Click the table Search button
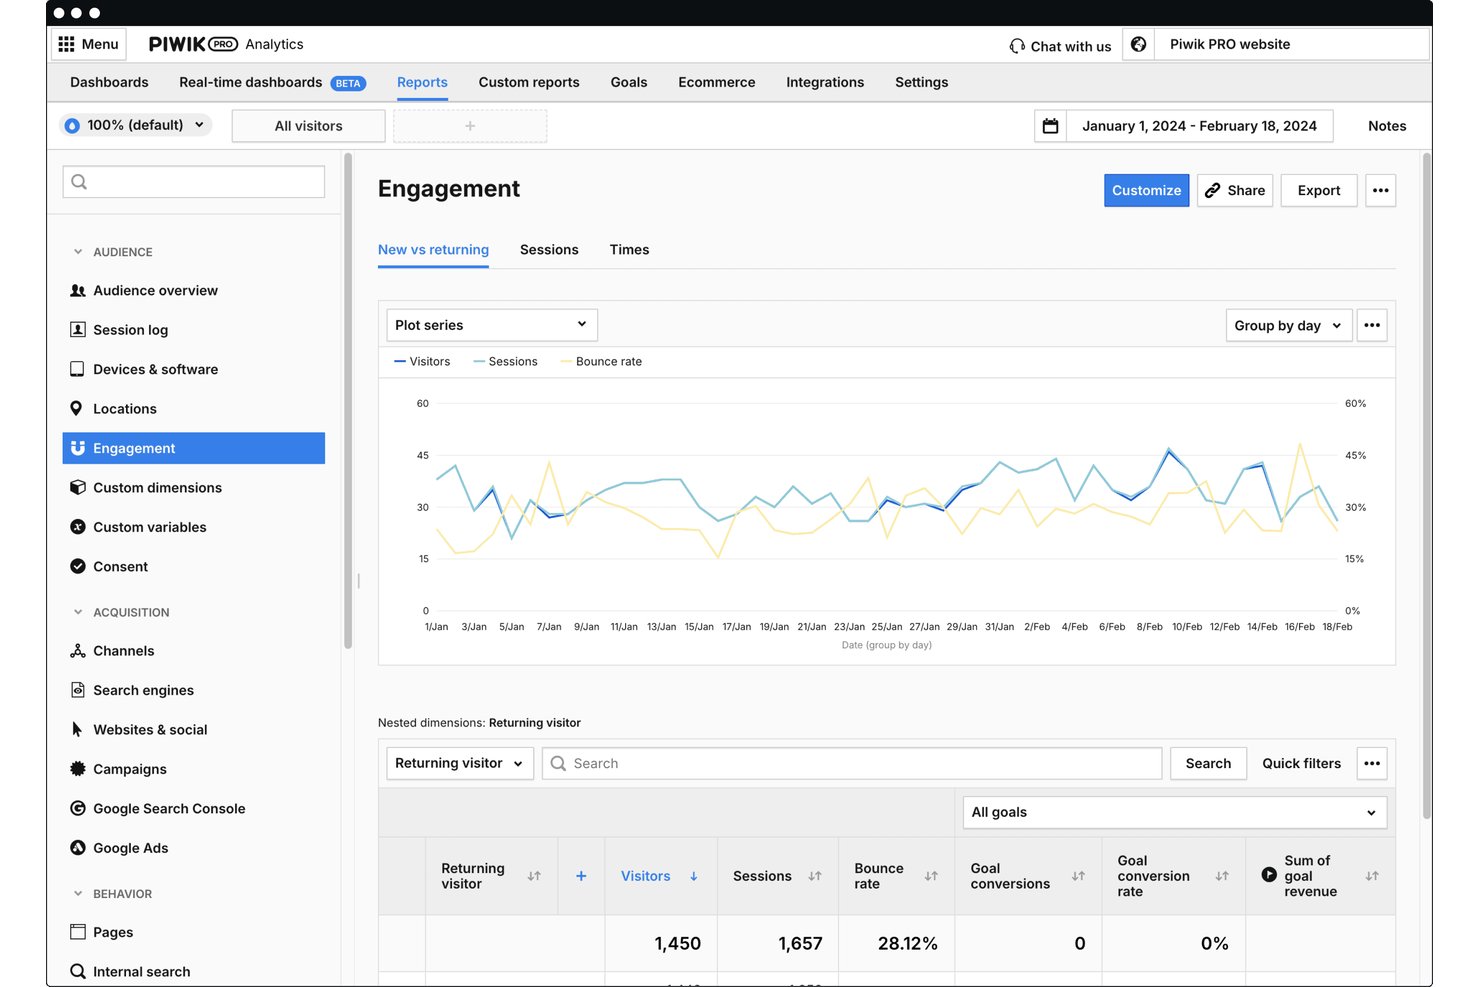1480x987 pixels. (x=1208, y=763)
